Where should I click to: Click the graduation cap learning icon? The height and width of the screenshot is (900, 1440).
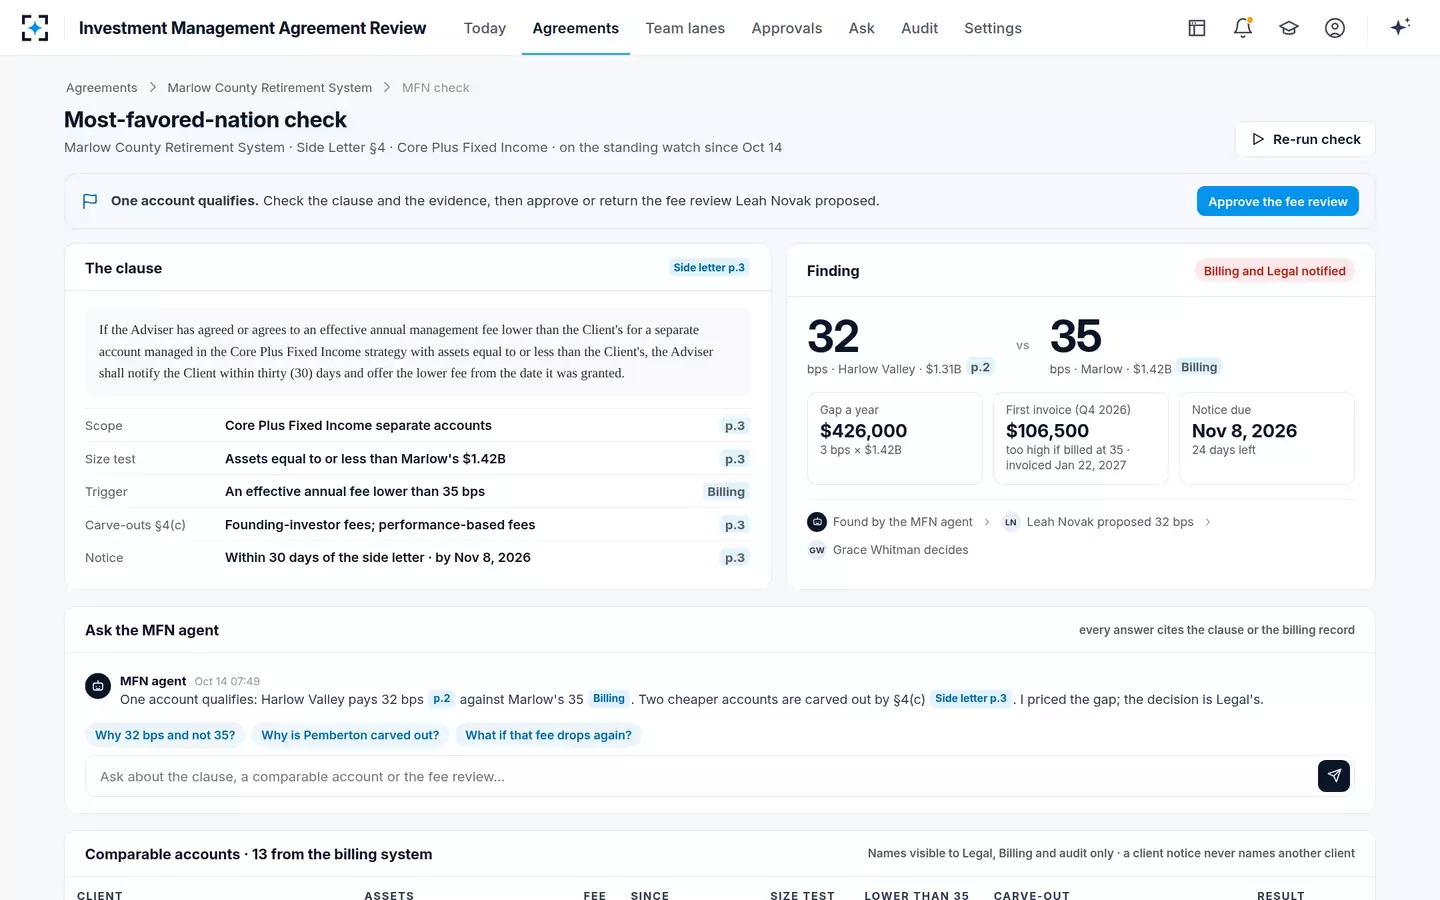(1289, 28)
